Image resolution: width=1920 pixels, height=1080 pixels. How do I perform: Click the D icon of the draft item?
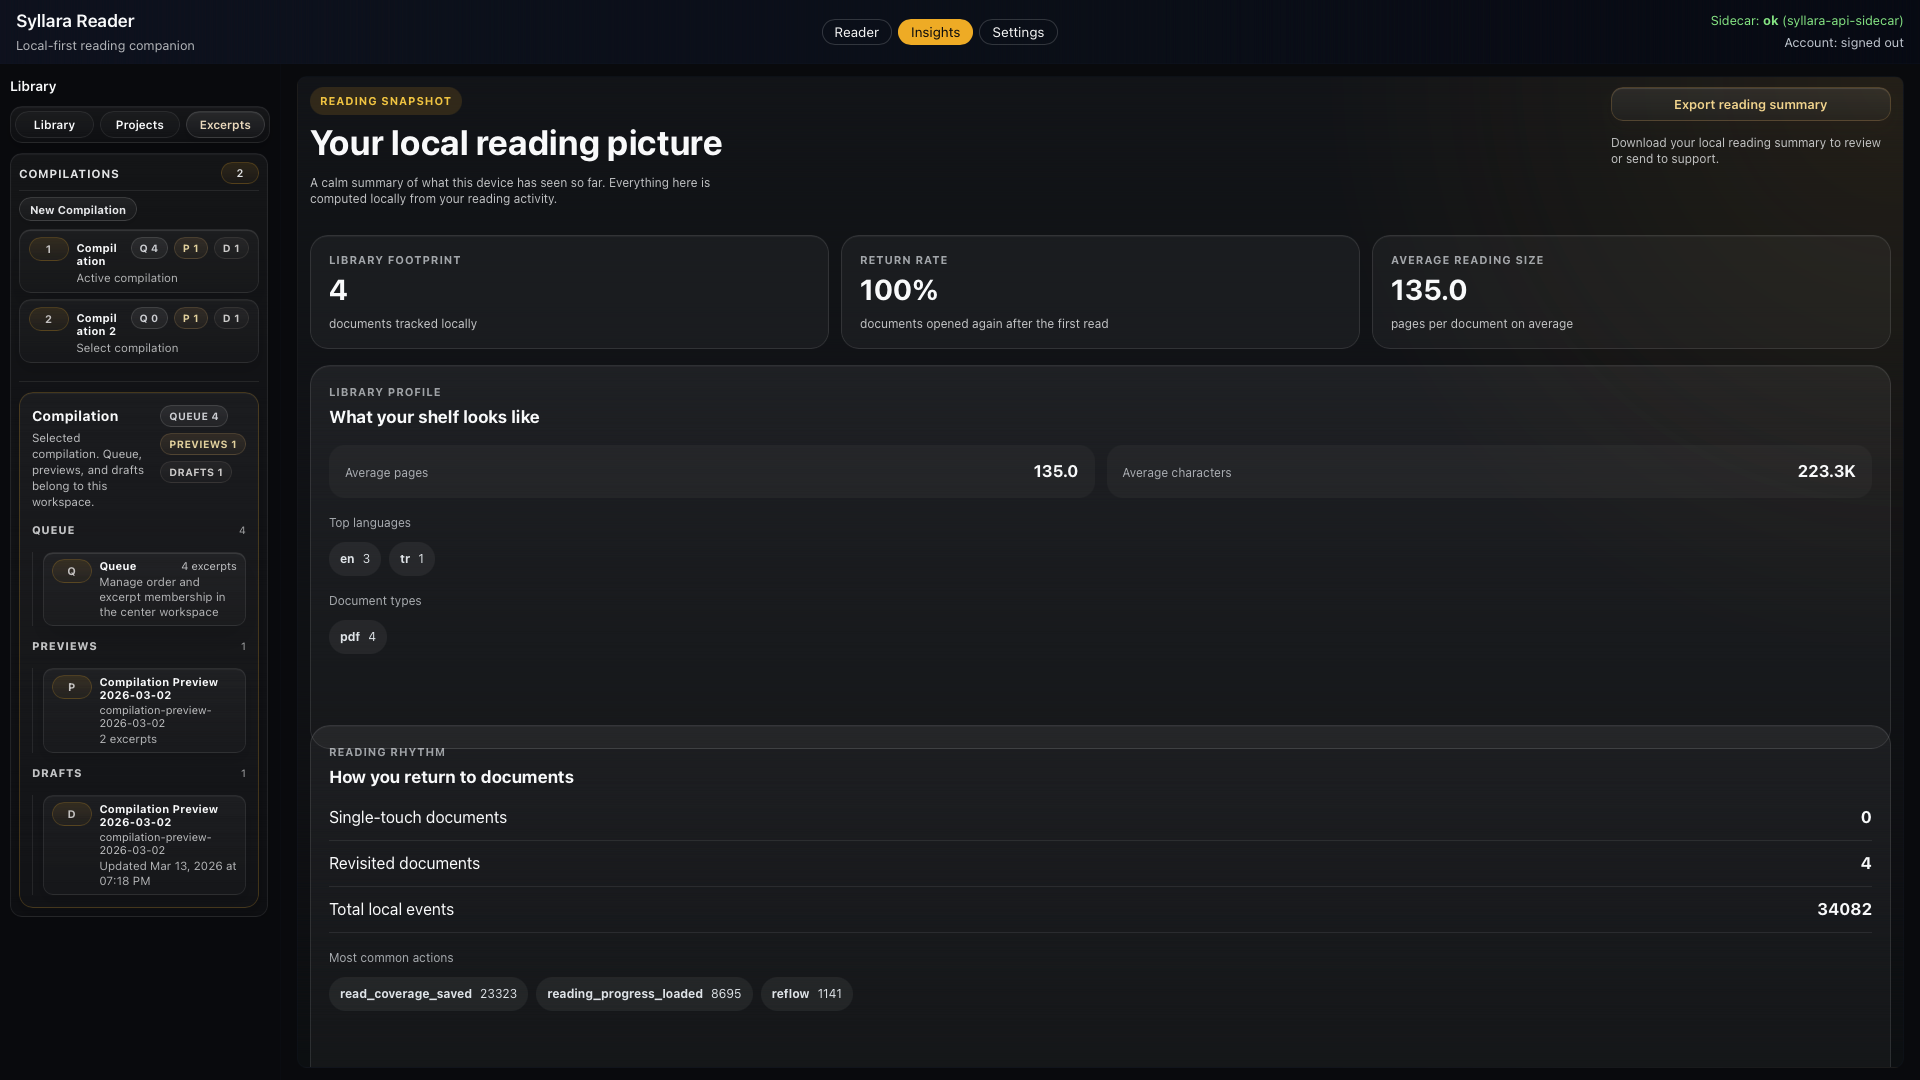pos(71,814)
